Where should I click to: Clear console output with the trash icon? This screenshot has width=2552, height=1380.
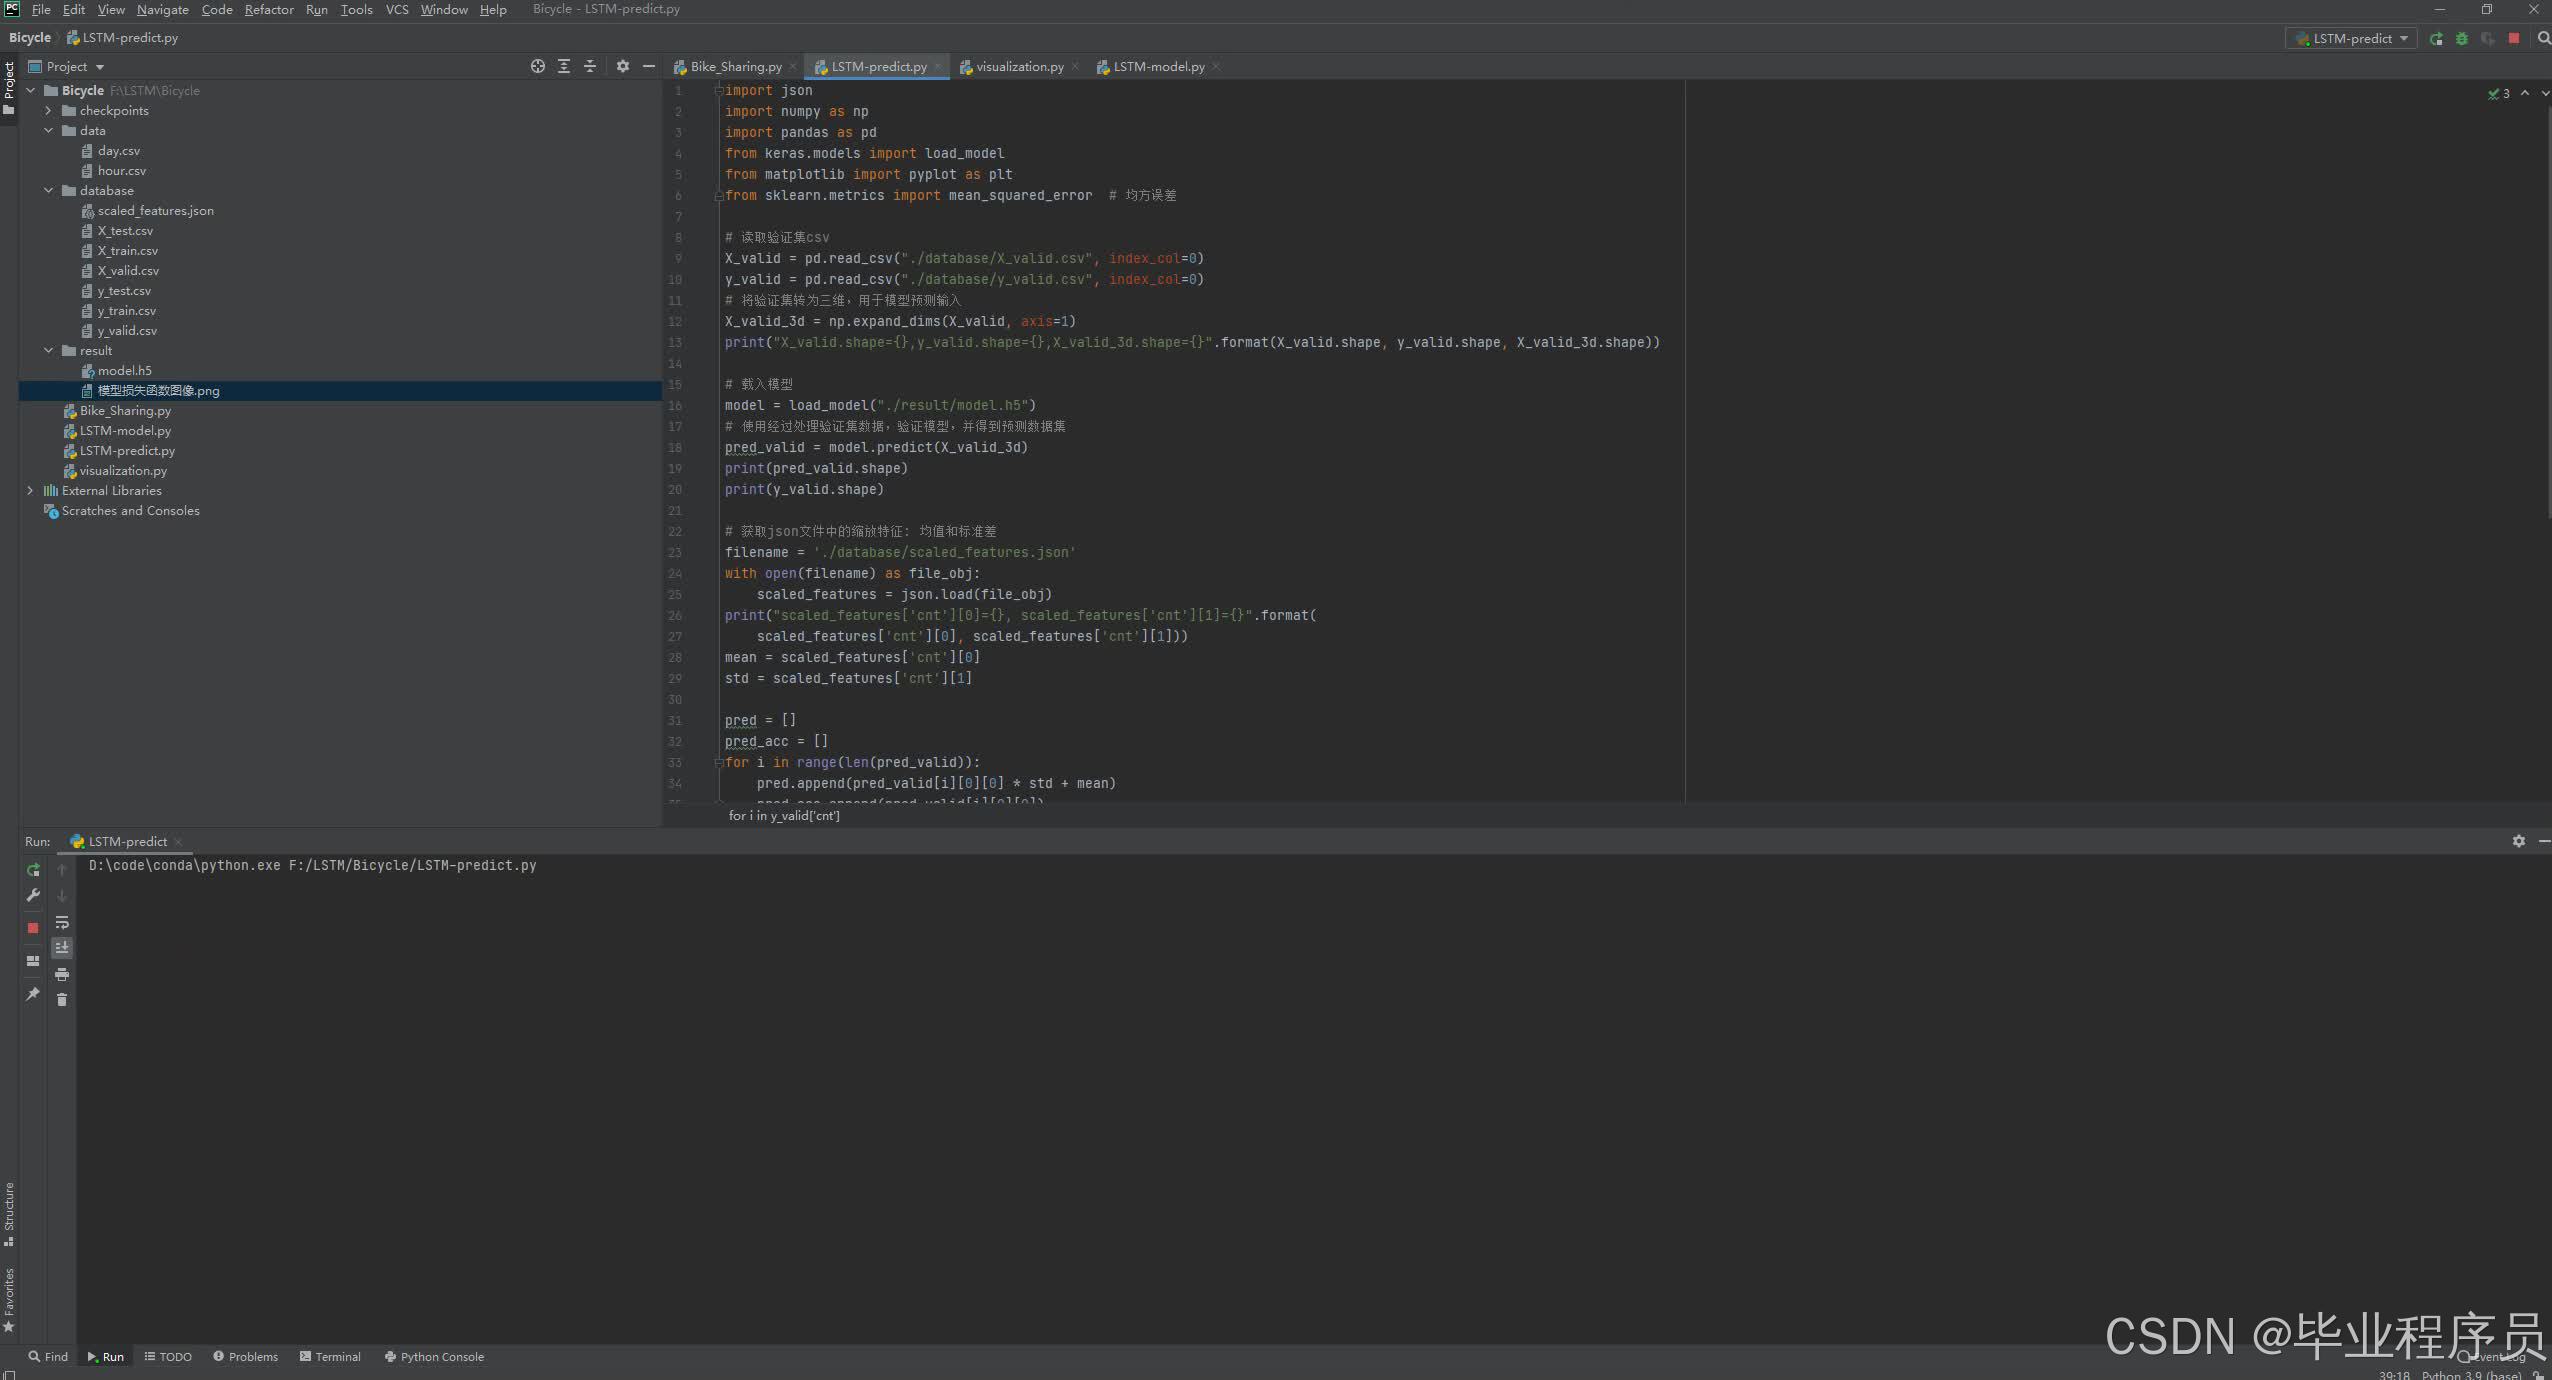point(62,1000)
